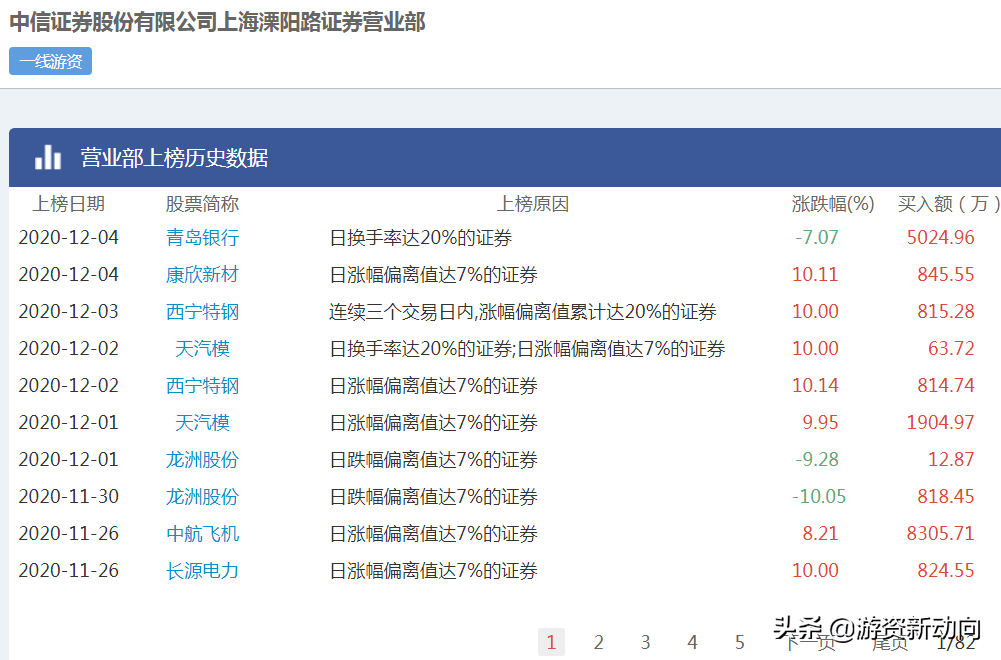Click the change value 10.14

coord(815,386)
